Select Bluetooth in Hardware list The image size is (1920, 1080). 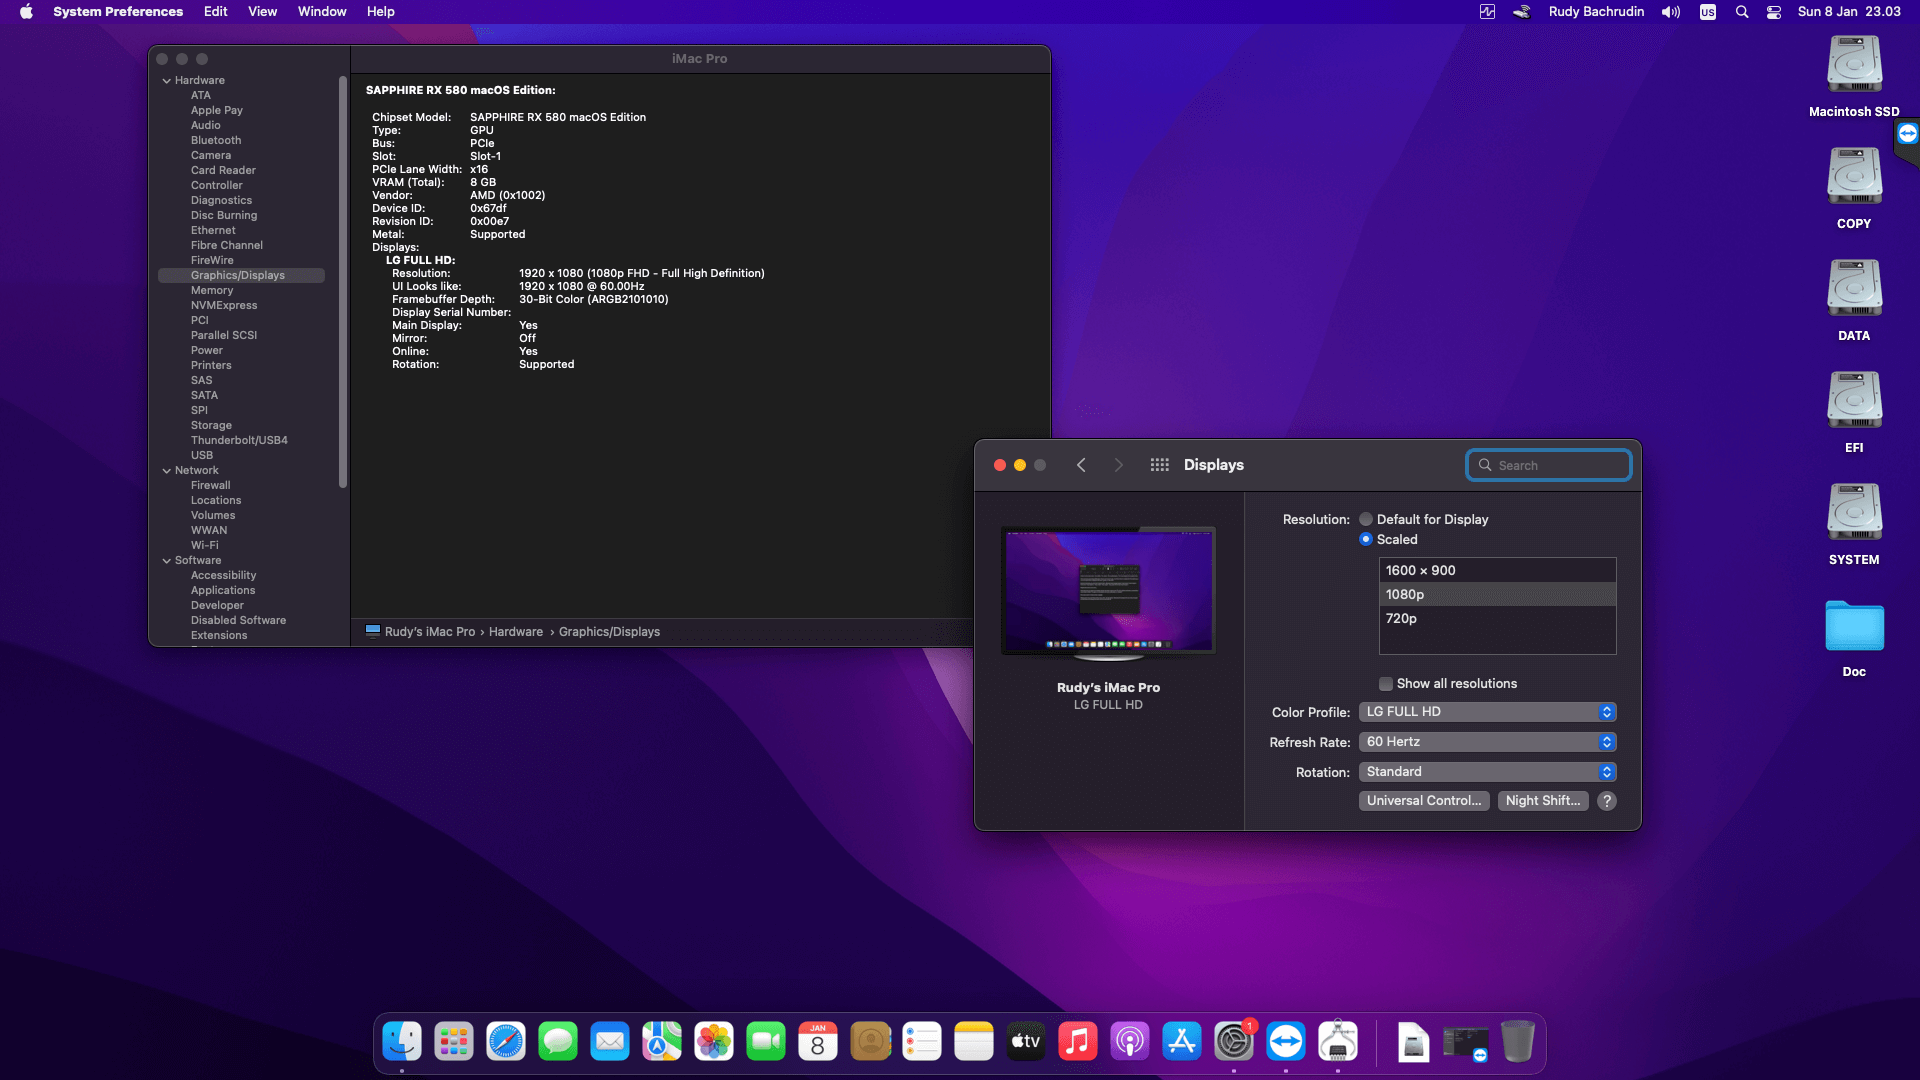[216, 141]
